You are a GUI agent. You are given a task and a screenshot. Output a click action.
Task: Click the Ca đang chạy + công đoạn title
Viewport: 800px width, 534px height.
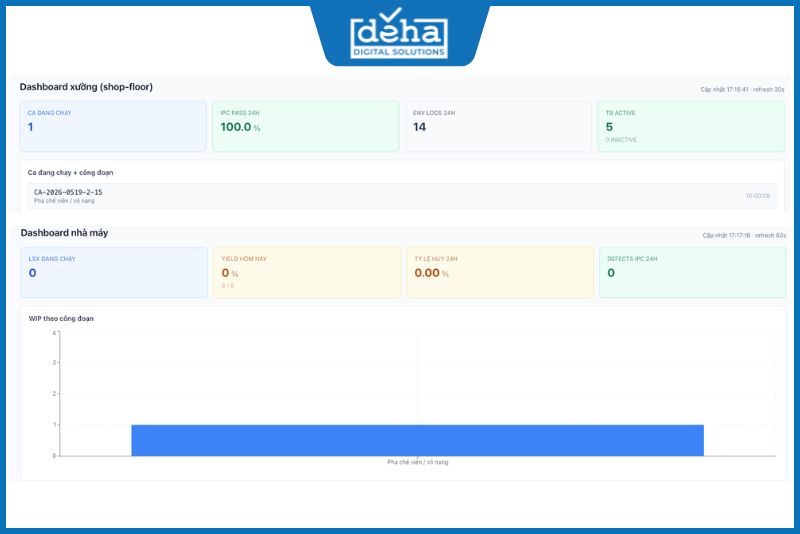click(x=70, y=172)
